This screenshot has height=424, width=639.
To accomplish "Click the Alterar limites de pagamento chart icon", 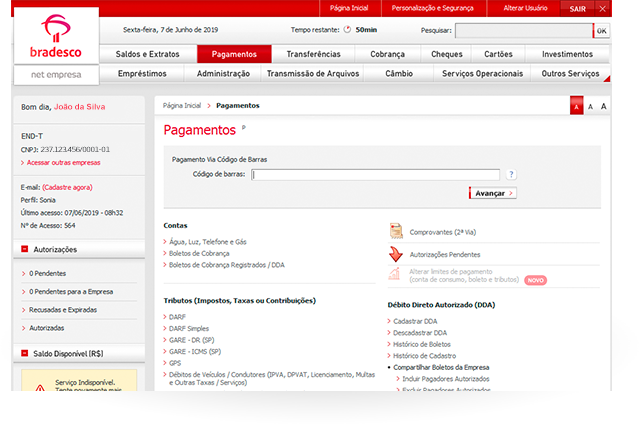I will coord(396,275).
